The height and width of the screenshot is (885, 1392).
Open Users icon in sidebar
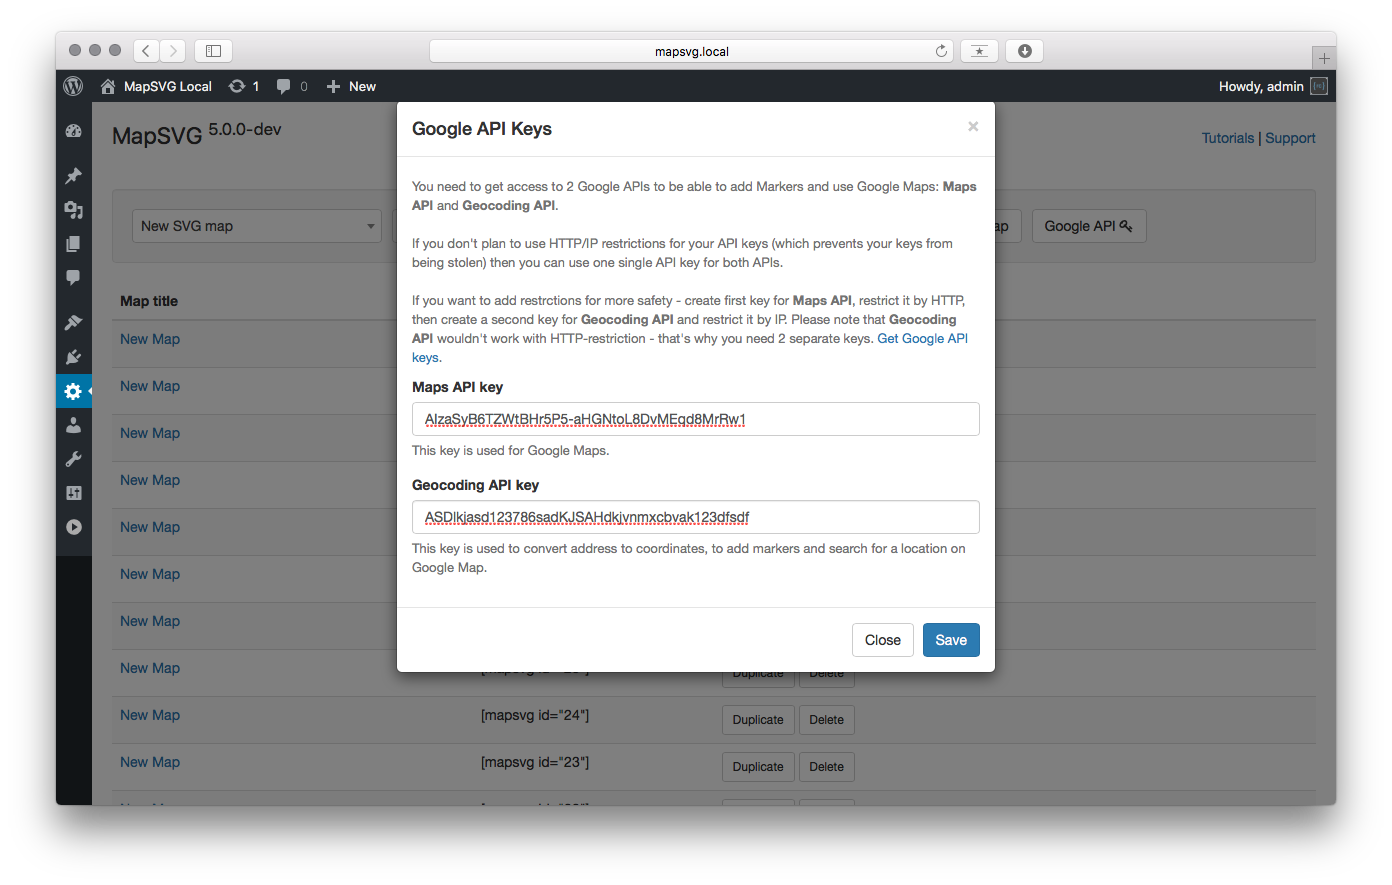pyautogui.click(x=74, y=425)
